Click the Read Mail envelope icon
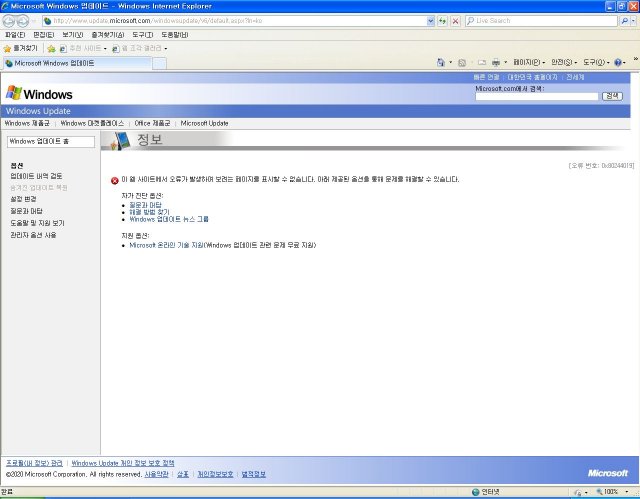This screenshot has width=640, height=499. click(482, 63)
